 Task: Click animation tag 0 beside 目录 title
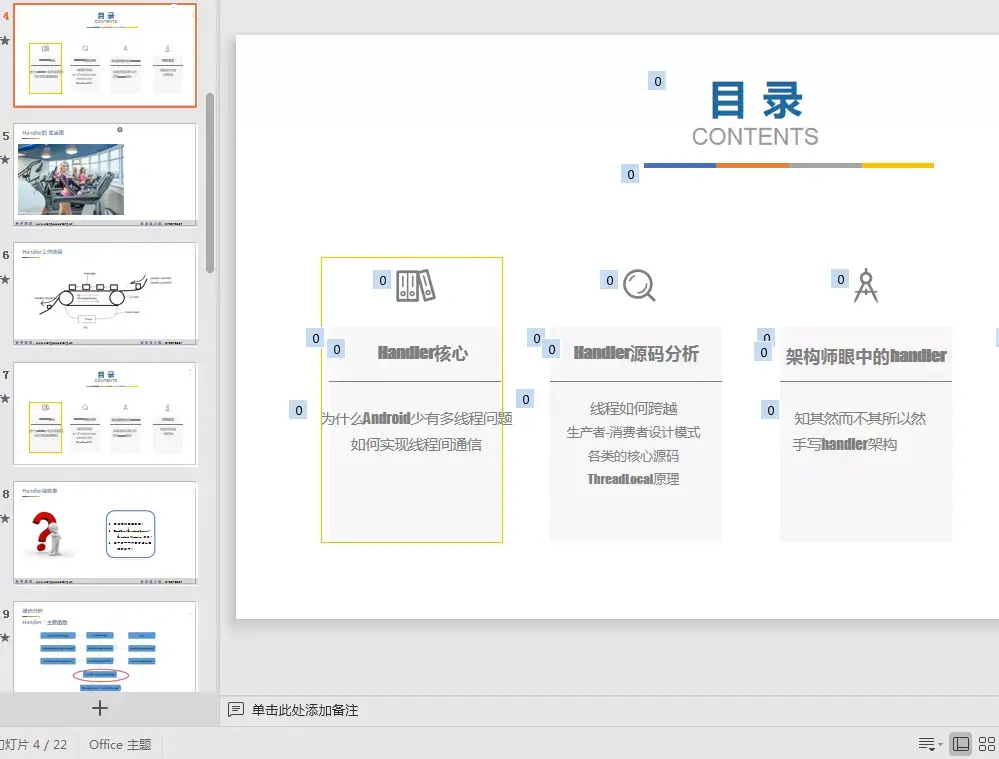(658, 81)
